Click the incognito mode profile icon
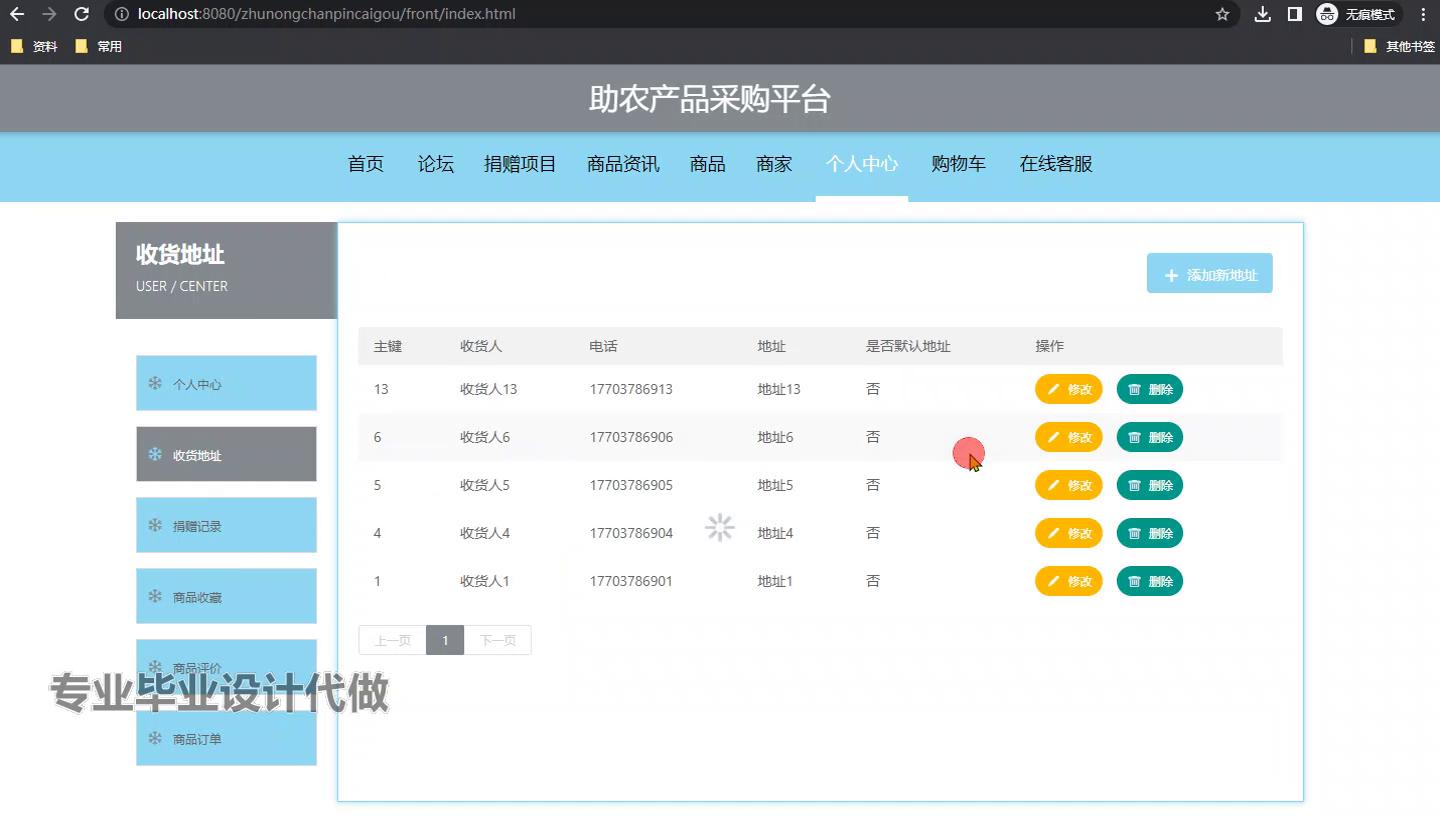 point(1327,15)
